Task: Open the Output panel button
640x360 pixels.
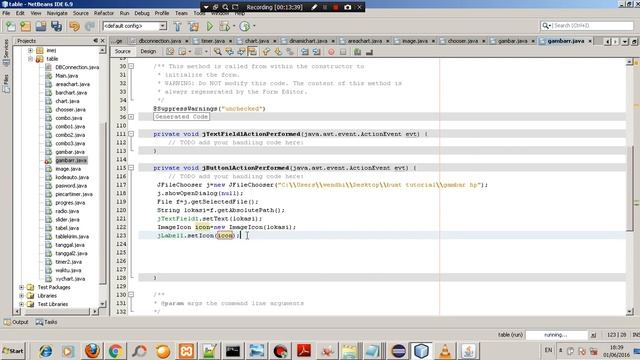Action: click(x=16, y=322)
